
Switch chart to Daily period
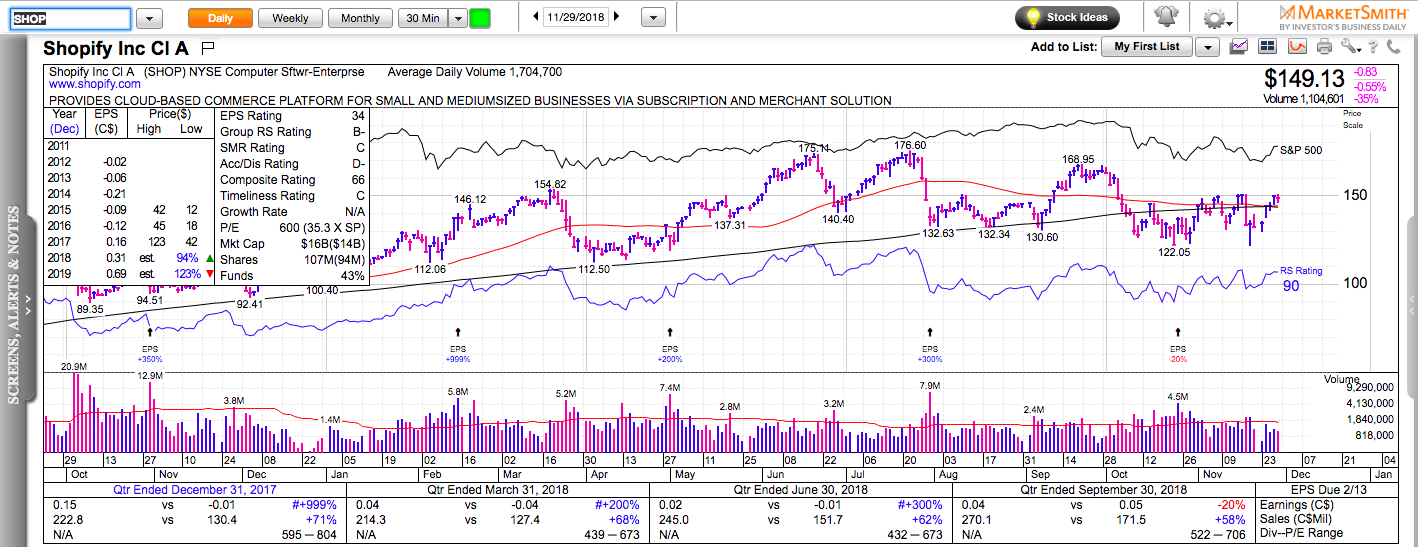220,18
